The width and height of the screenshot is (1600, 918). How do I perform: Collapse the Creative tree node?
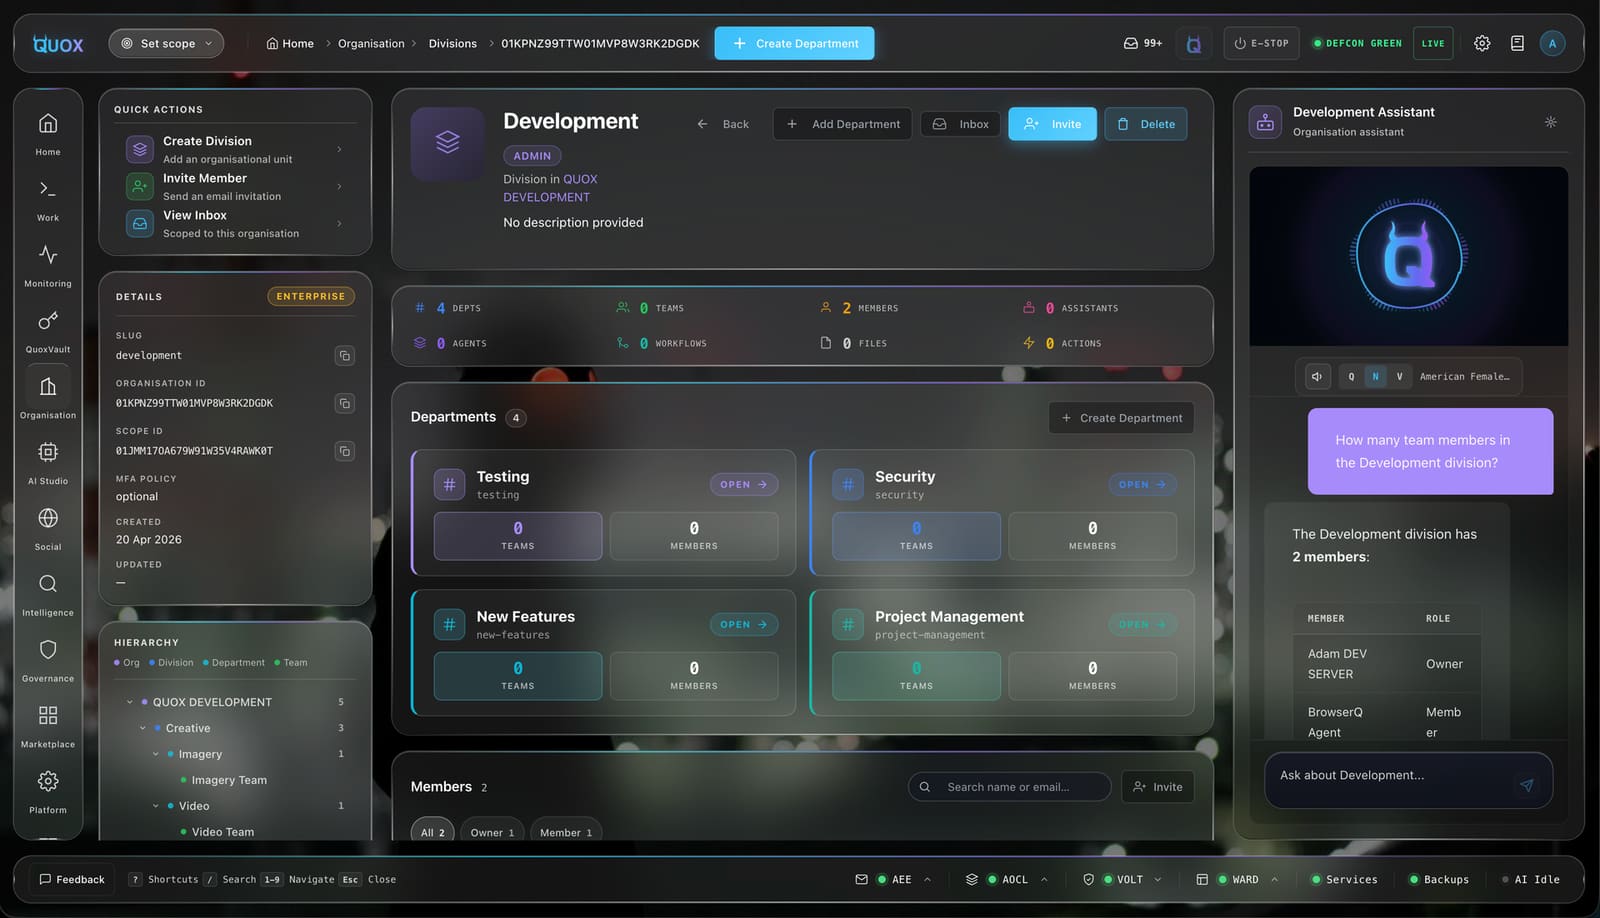coord(143,728)
